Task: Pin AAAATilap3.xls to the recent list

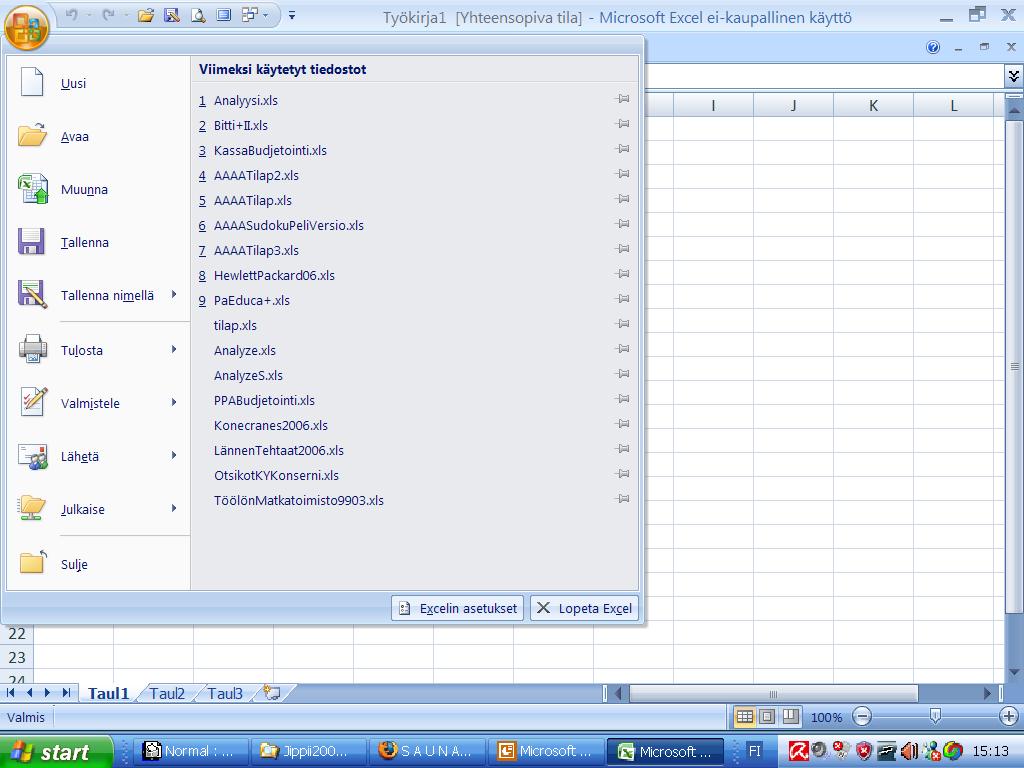Action: (622, 249)
